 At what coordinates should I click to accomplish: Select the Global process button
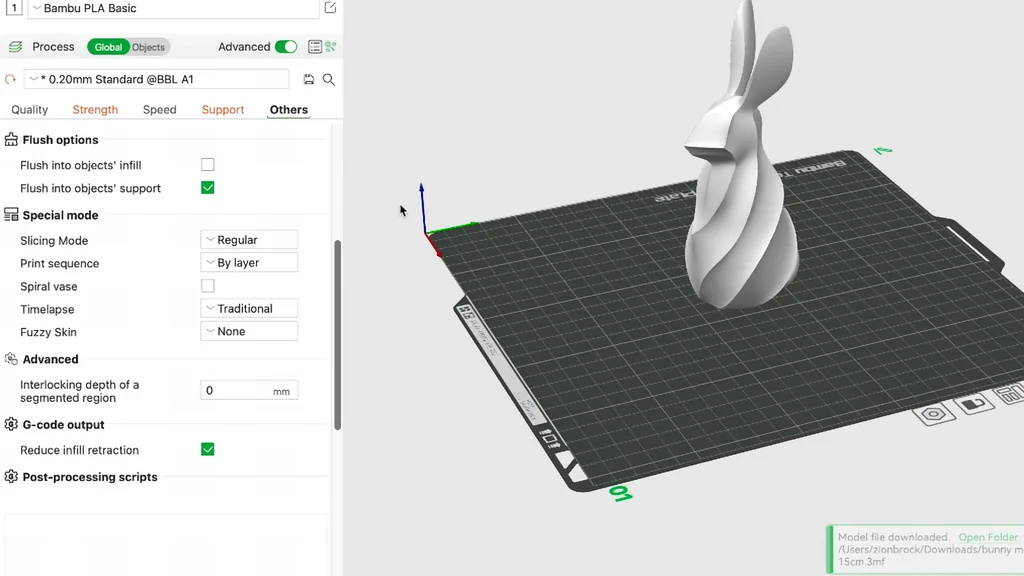click(x=108, y=47)
